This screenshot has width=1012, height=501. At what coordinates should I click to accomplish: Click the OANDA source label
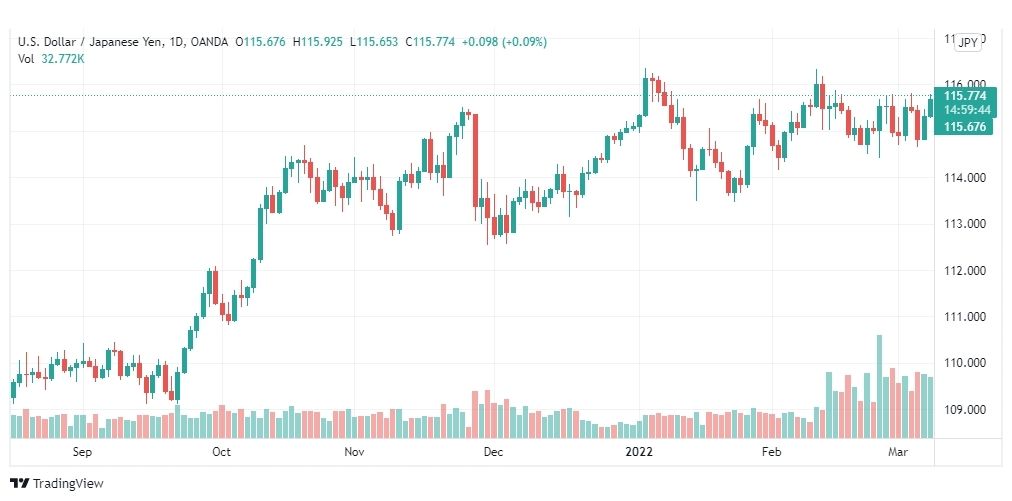click(210, 42)
